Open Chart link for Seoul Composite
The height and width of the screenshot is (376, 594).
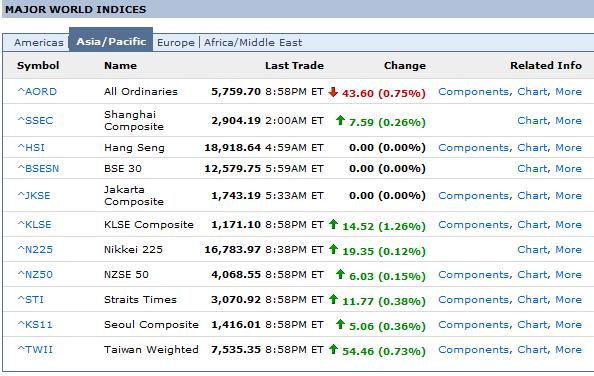pos(533,325)
